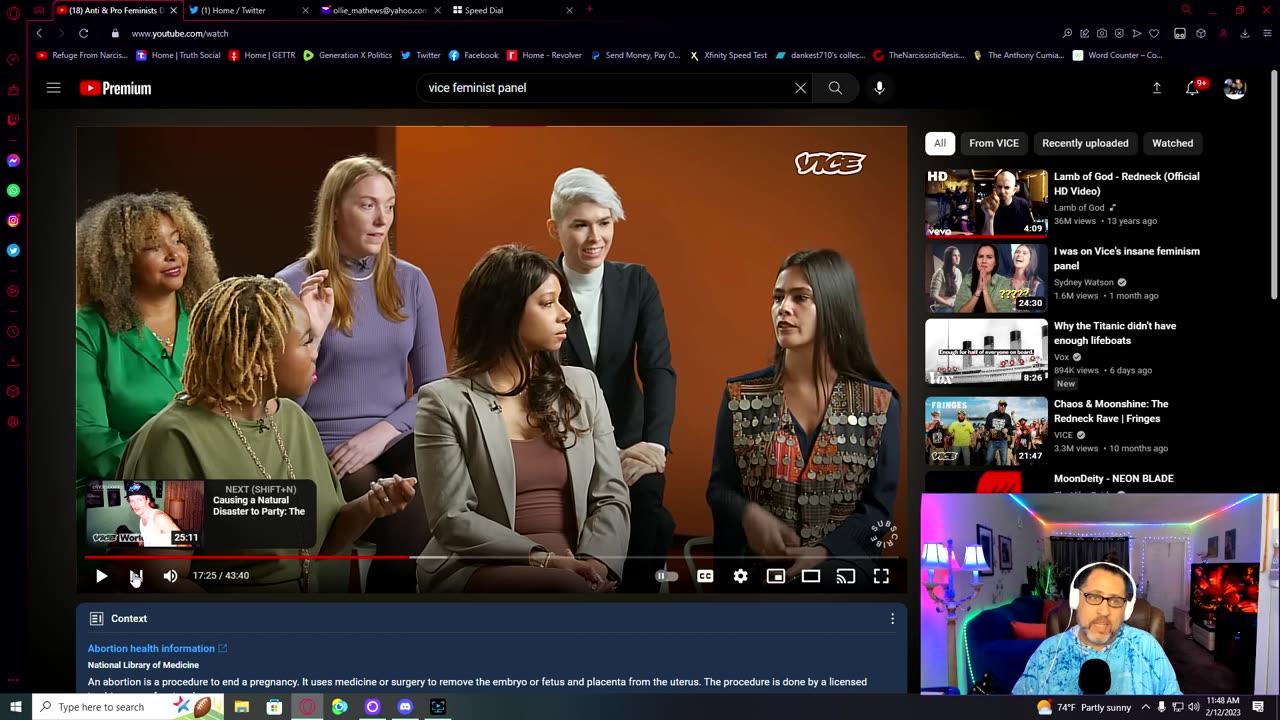Viewport: 1280px width, 720px height.
Task: Toggle theater mode for the video
Action: click(811, 576)
